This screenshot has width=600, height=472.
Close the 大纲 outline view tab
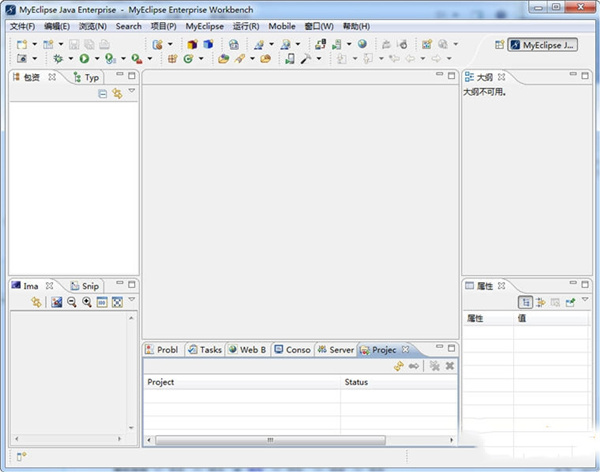coord(502,77)
